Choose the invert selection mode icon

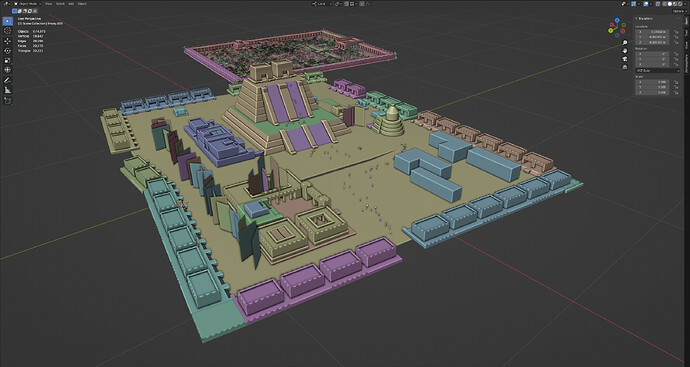[x=30, y=11]
